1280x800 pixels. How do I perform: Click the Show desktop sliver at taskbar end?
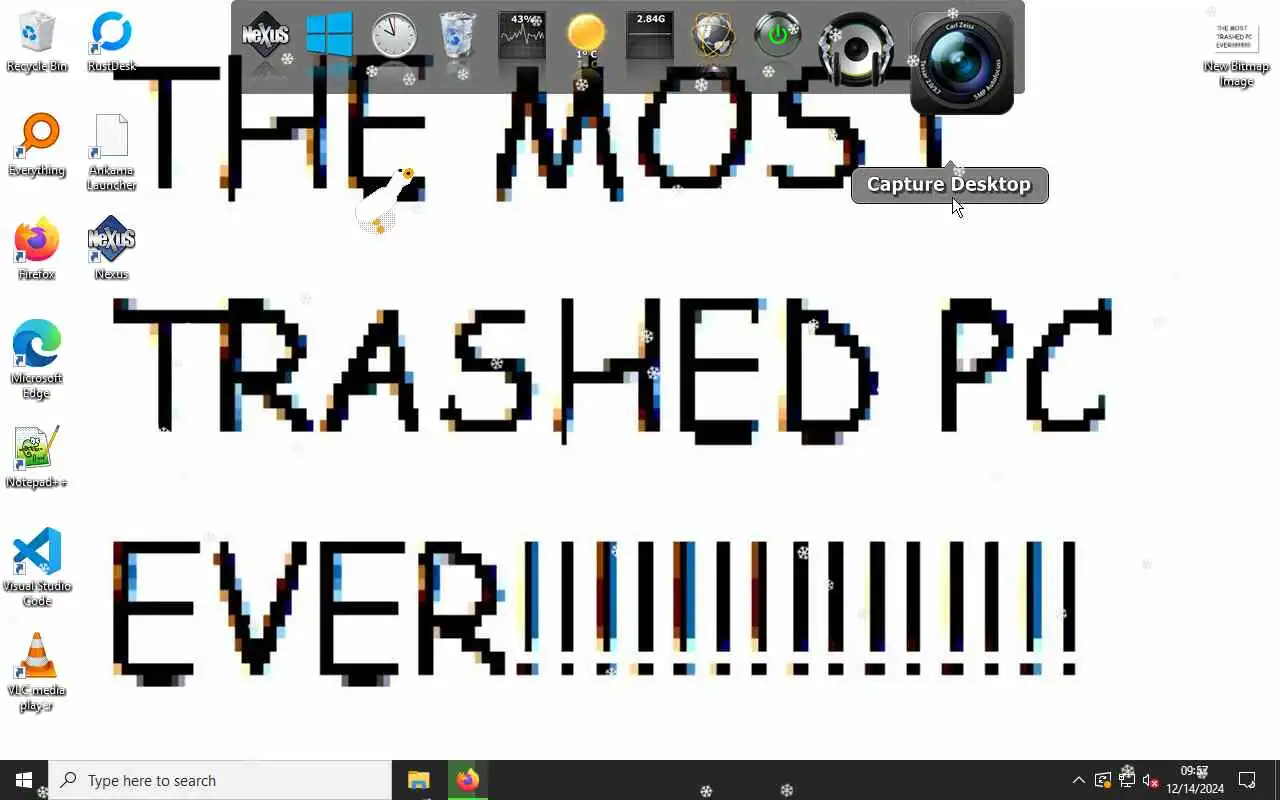[x=1277, y=780]
